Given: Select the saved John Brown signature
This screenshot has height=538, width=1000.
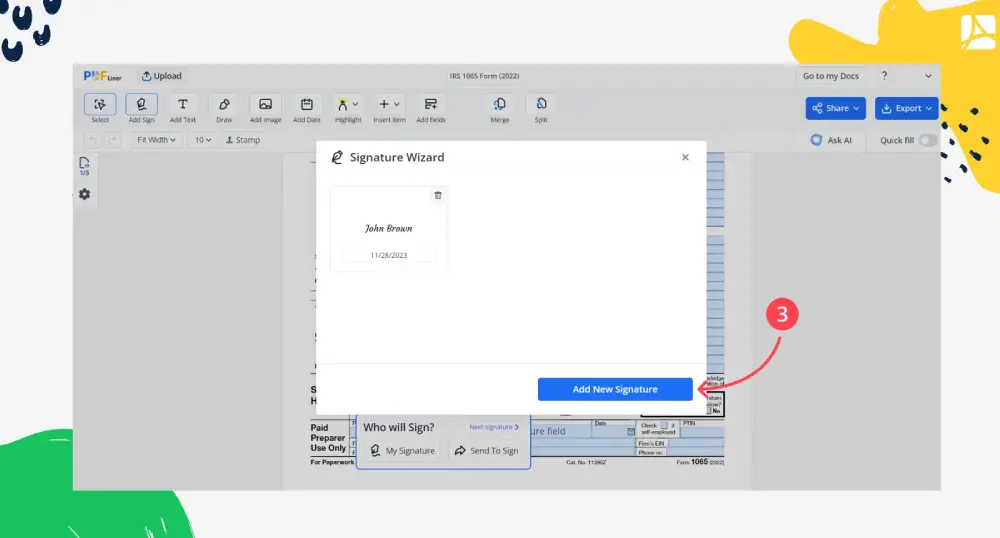Looking at the screenshot, I should [388, 229].
